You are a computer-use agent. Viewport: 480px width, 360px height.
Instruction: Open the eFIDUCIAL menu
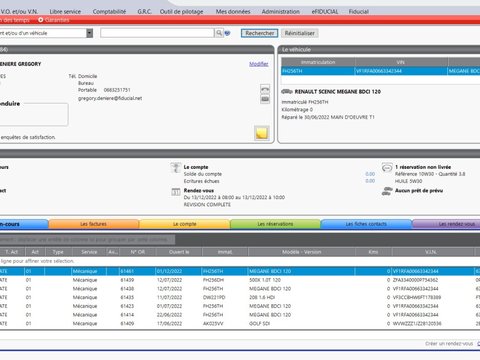[x=325, y=12]
